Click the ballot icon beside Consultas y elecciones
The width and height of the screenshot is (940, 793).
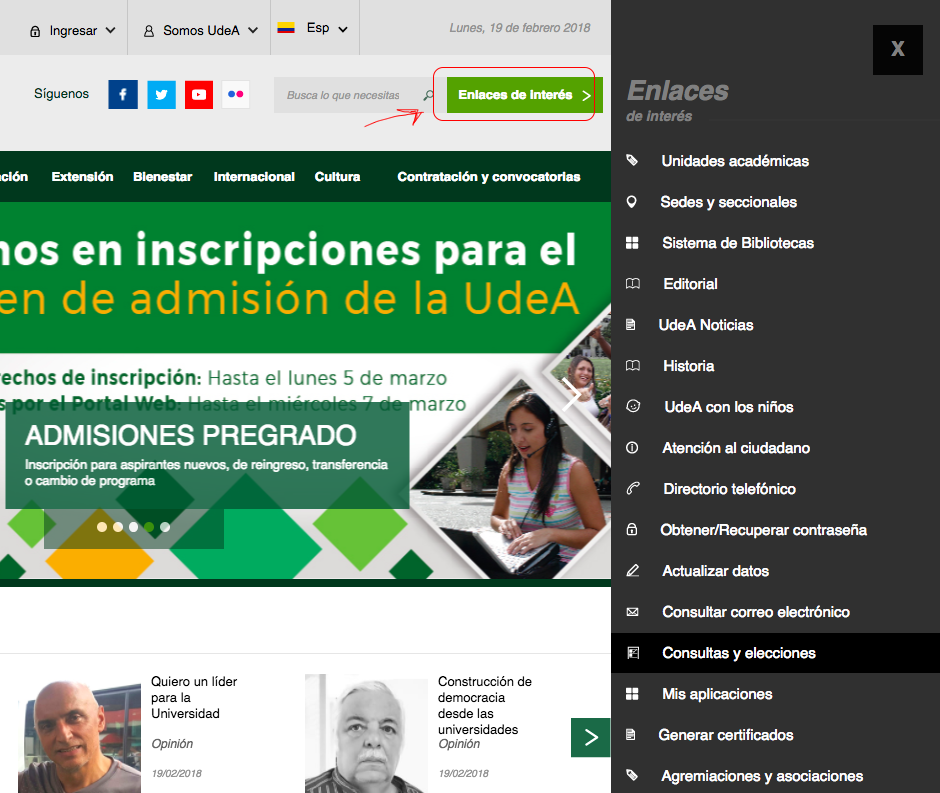click(632, 653)
